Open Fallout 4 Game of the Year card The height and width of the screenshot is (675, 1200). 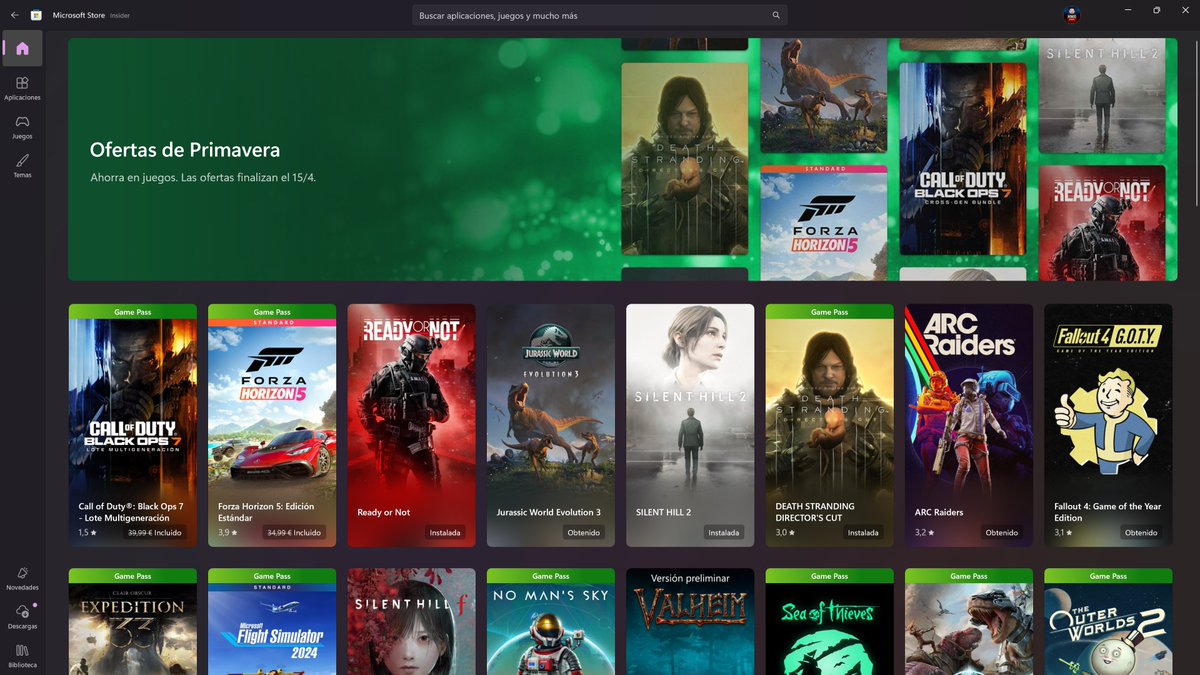[1108, 425]
